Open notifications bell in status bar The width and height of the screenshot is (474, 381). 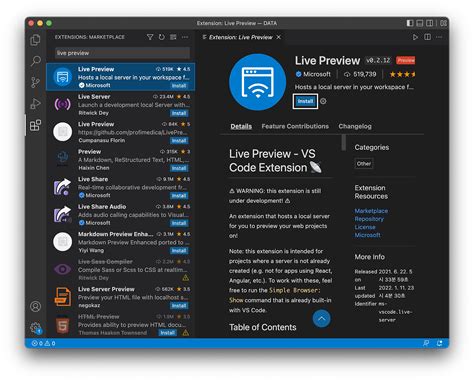439,343
